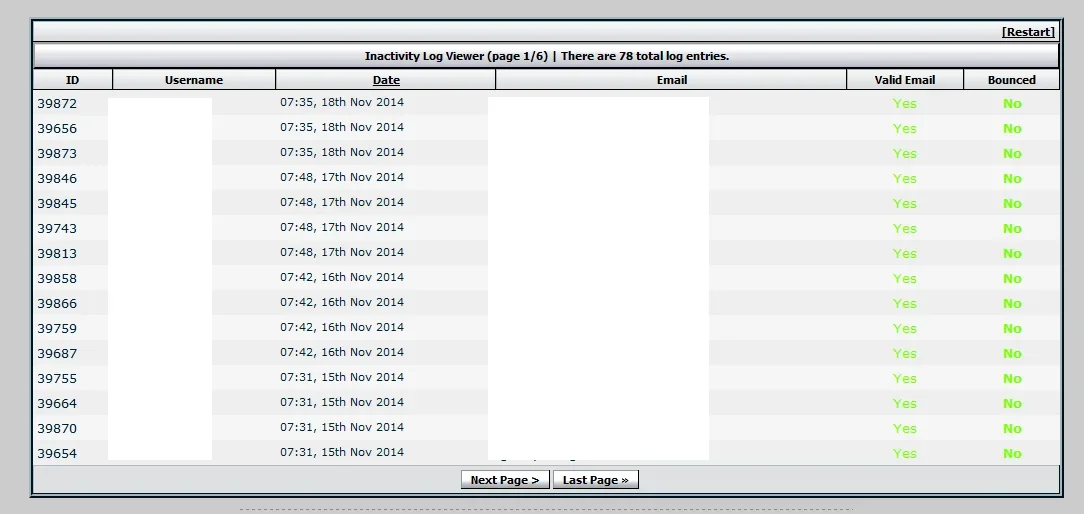The image size is (1084, 514).
Task: Click the Inactivity Log Viewer title bar
Action: pos(546,56)
